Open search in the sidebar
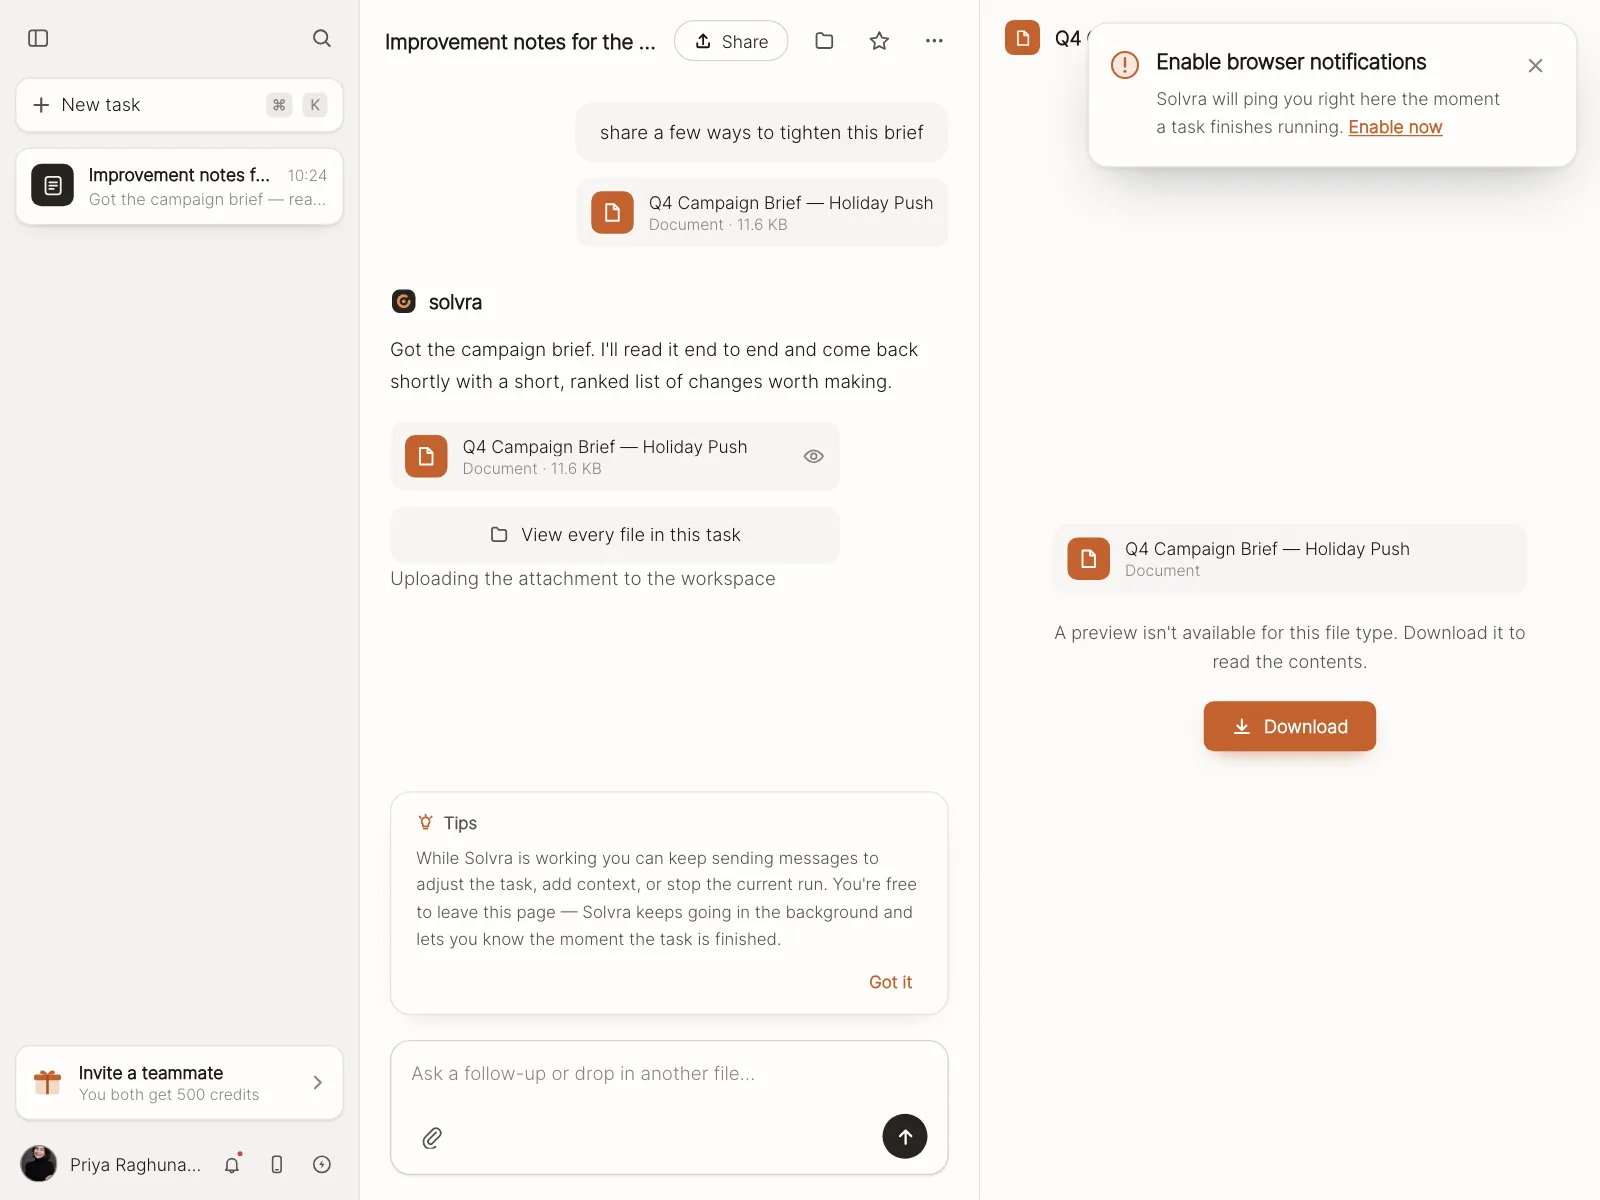The image size is (1600, 1200). pyautogui.click(x=321, y=38)
